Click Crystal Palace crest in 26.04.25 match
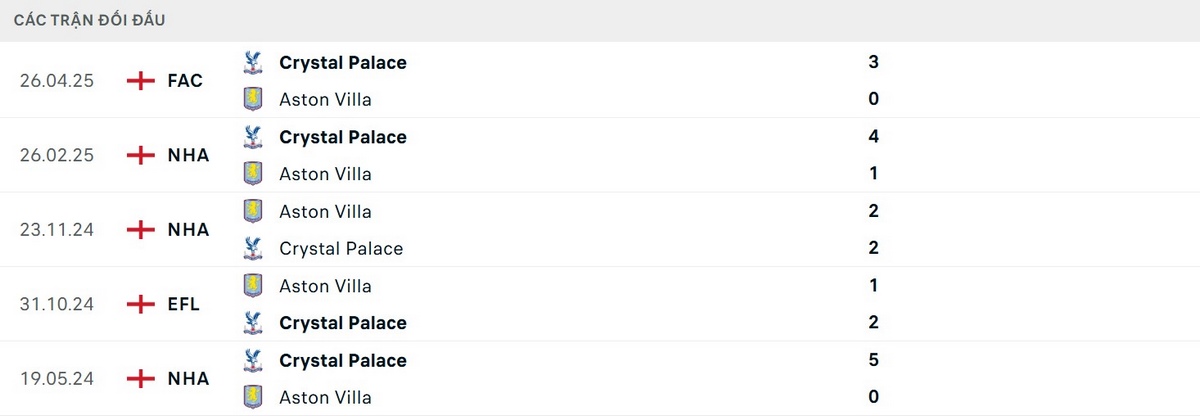Screen dimensions: 1200x416 tap(253, 63)
